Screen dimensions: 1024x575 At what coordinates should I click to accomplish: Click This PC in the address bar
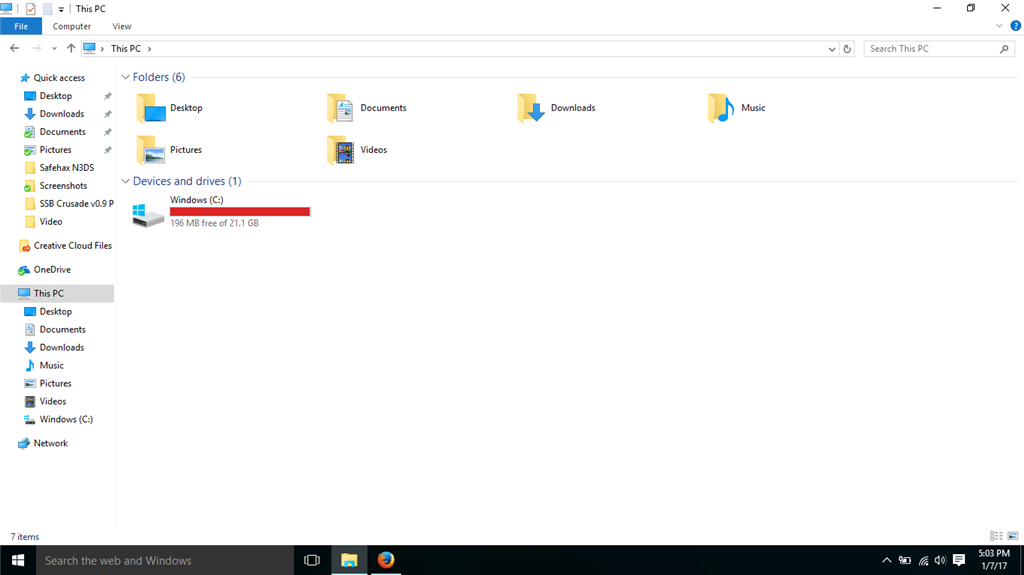pyautogui.click(x=125, y=48)
